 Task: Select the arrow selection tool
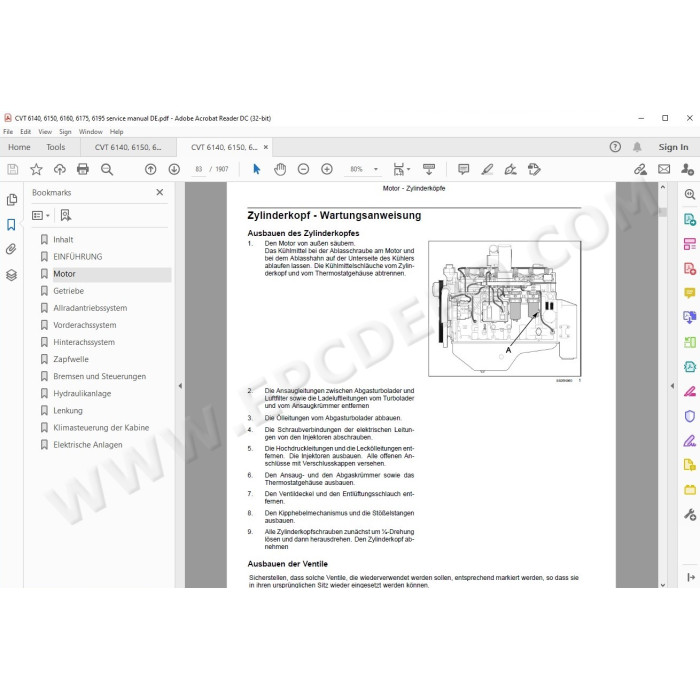click(x=256, y=169)
